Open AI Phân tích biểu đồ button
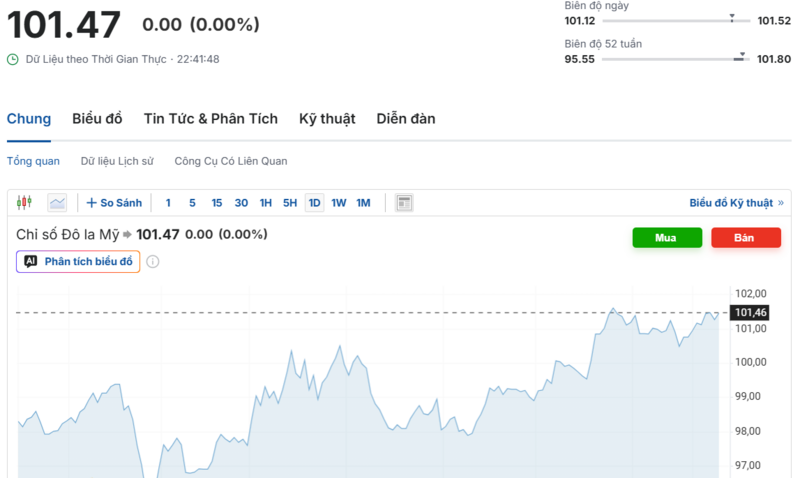The height and width of the screenshot is (478, 800). pyautogui.click(x=78, y=262)
